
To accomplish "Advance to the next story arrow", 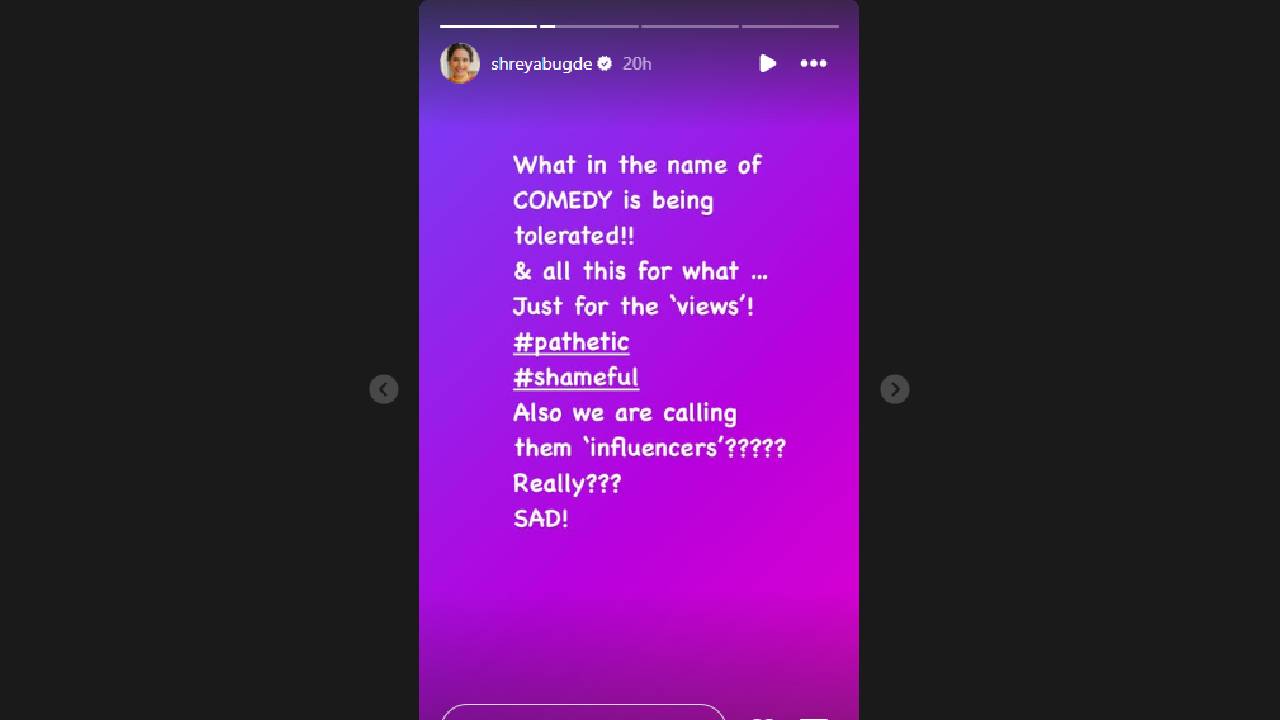I will [895, 389].
